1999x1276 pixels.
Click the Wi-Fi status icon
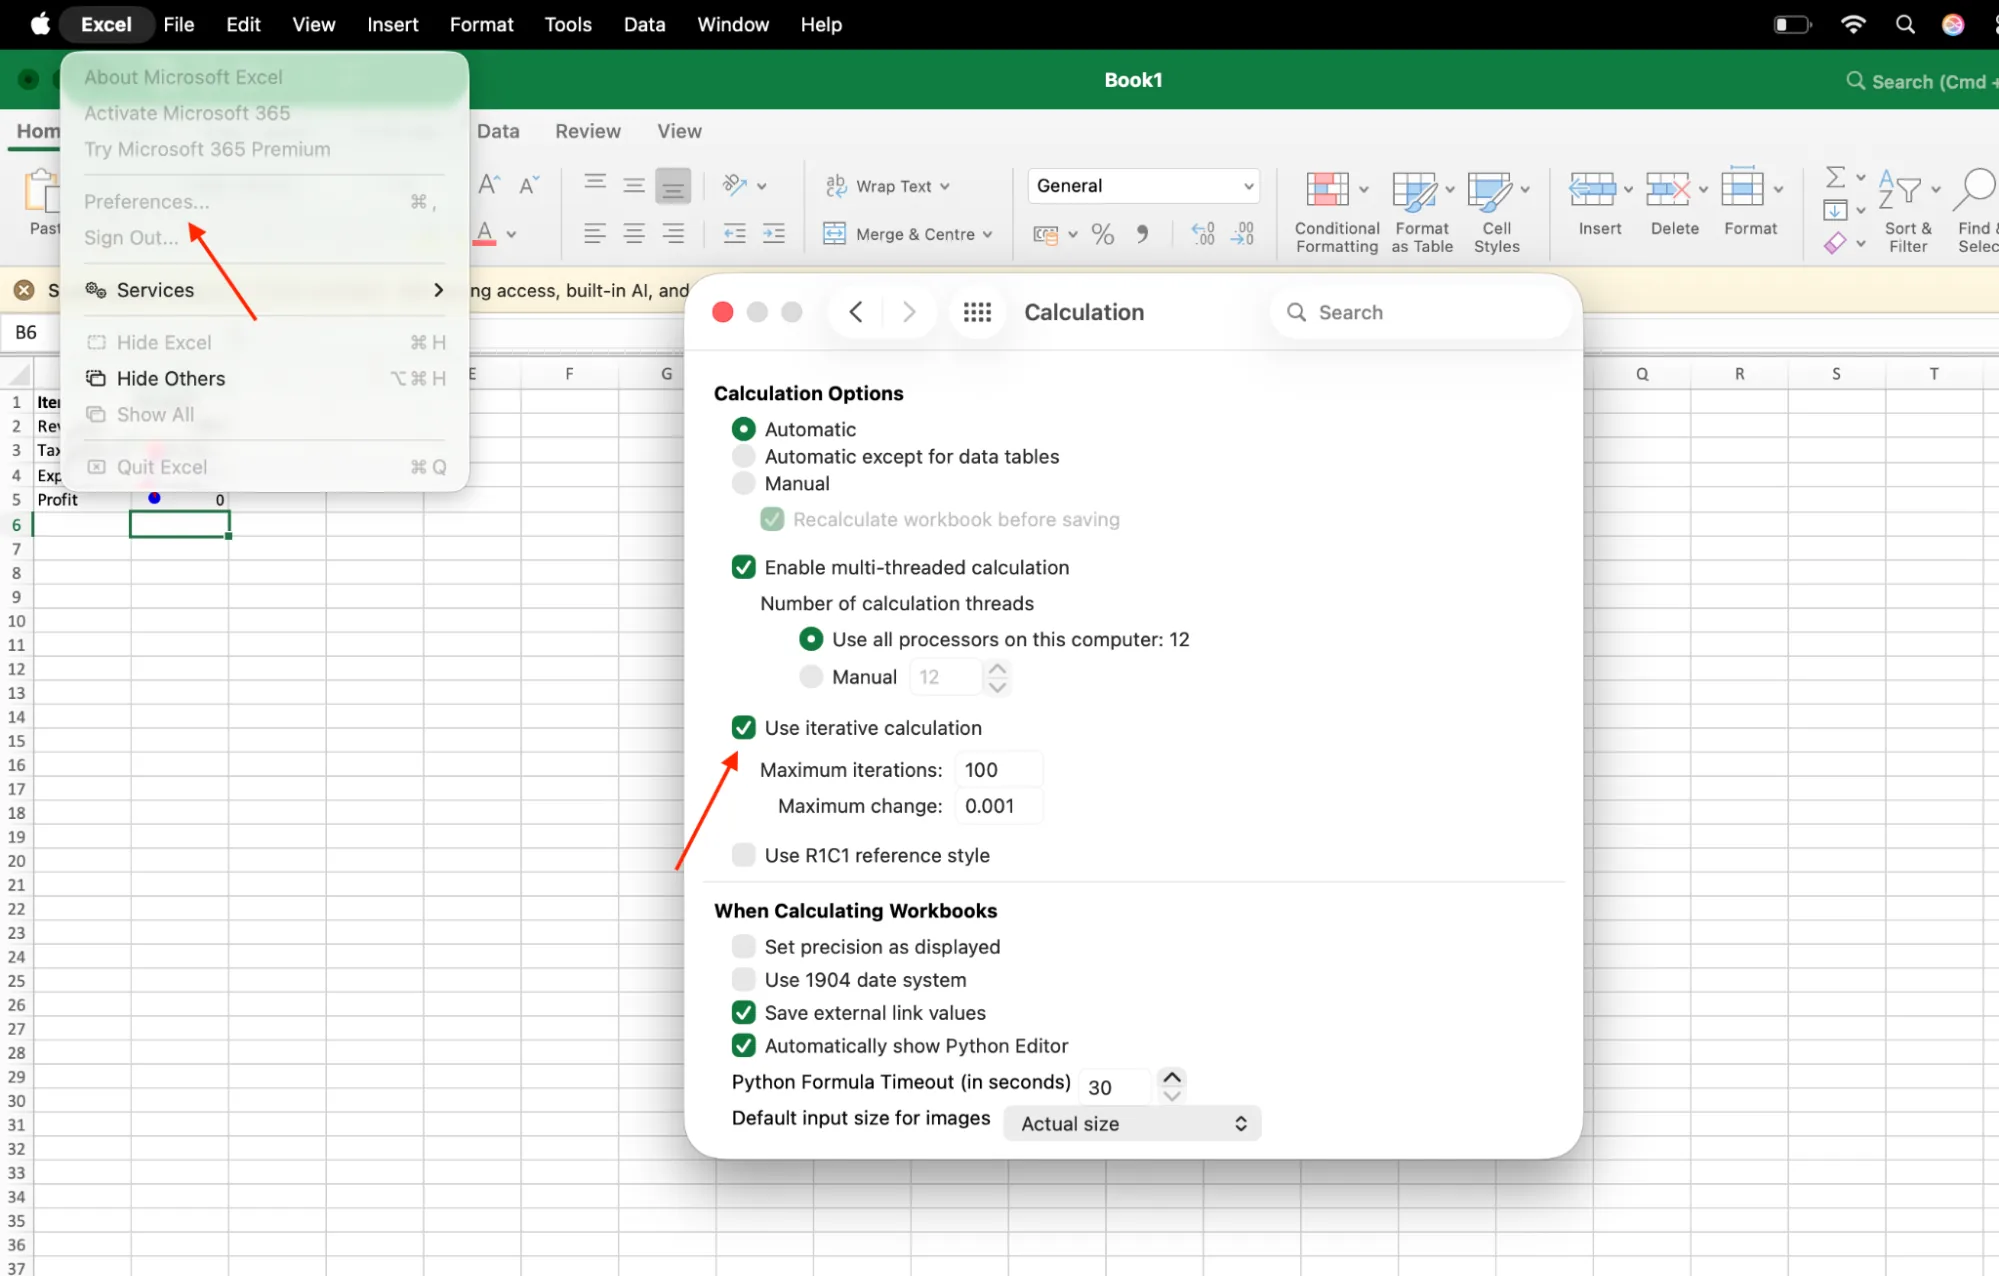click(1853, 24)
